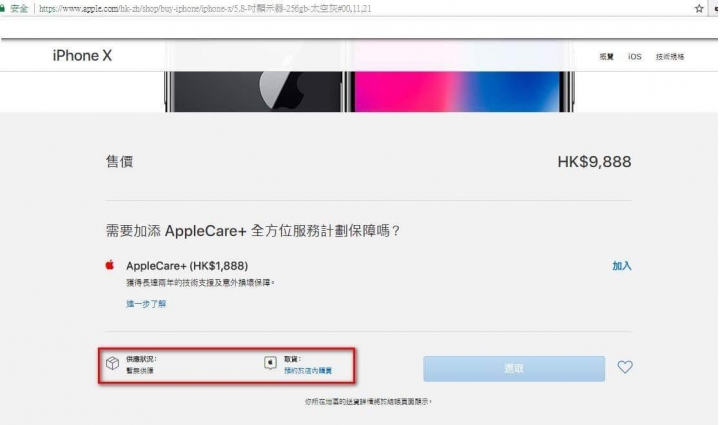Click the 預約於店內購買 reserve in-store link
This screenshot has height=425, width=720.
point(308,370)
